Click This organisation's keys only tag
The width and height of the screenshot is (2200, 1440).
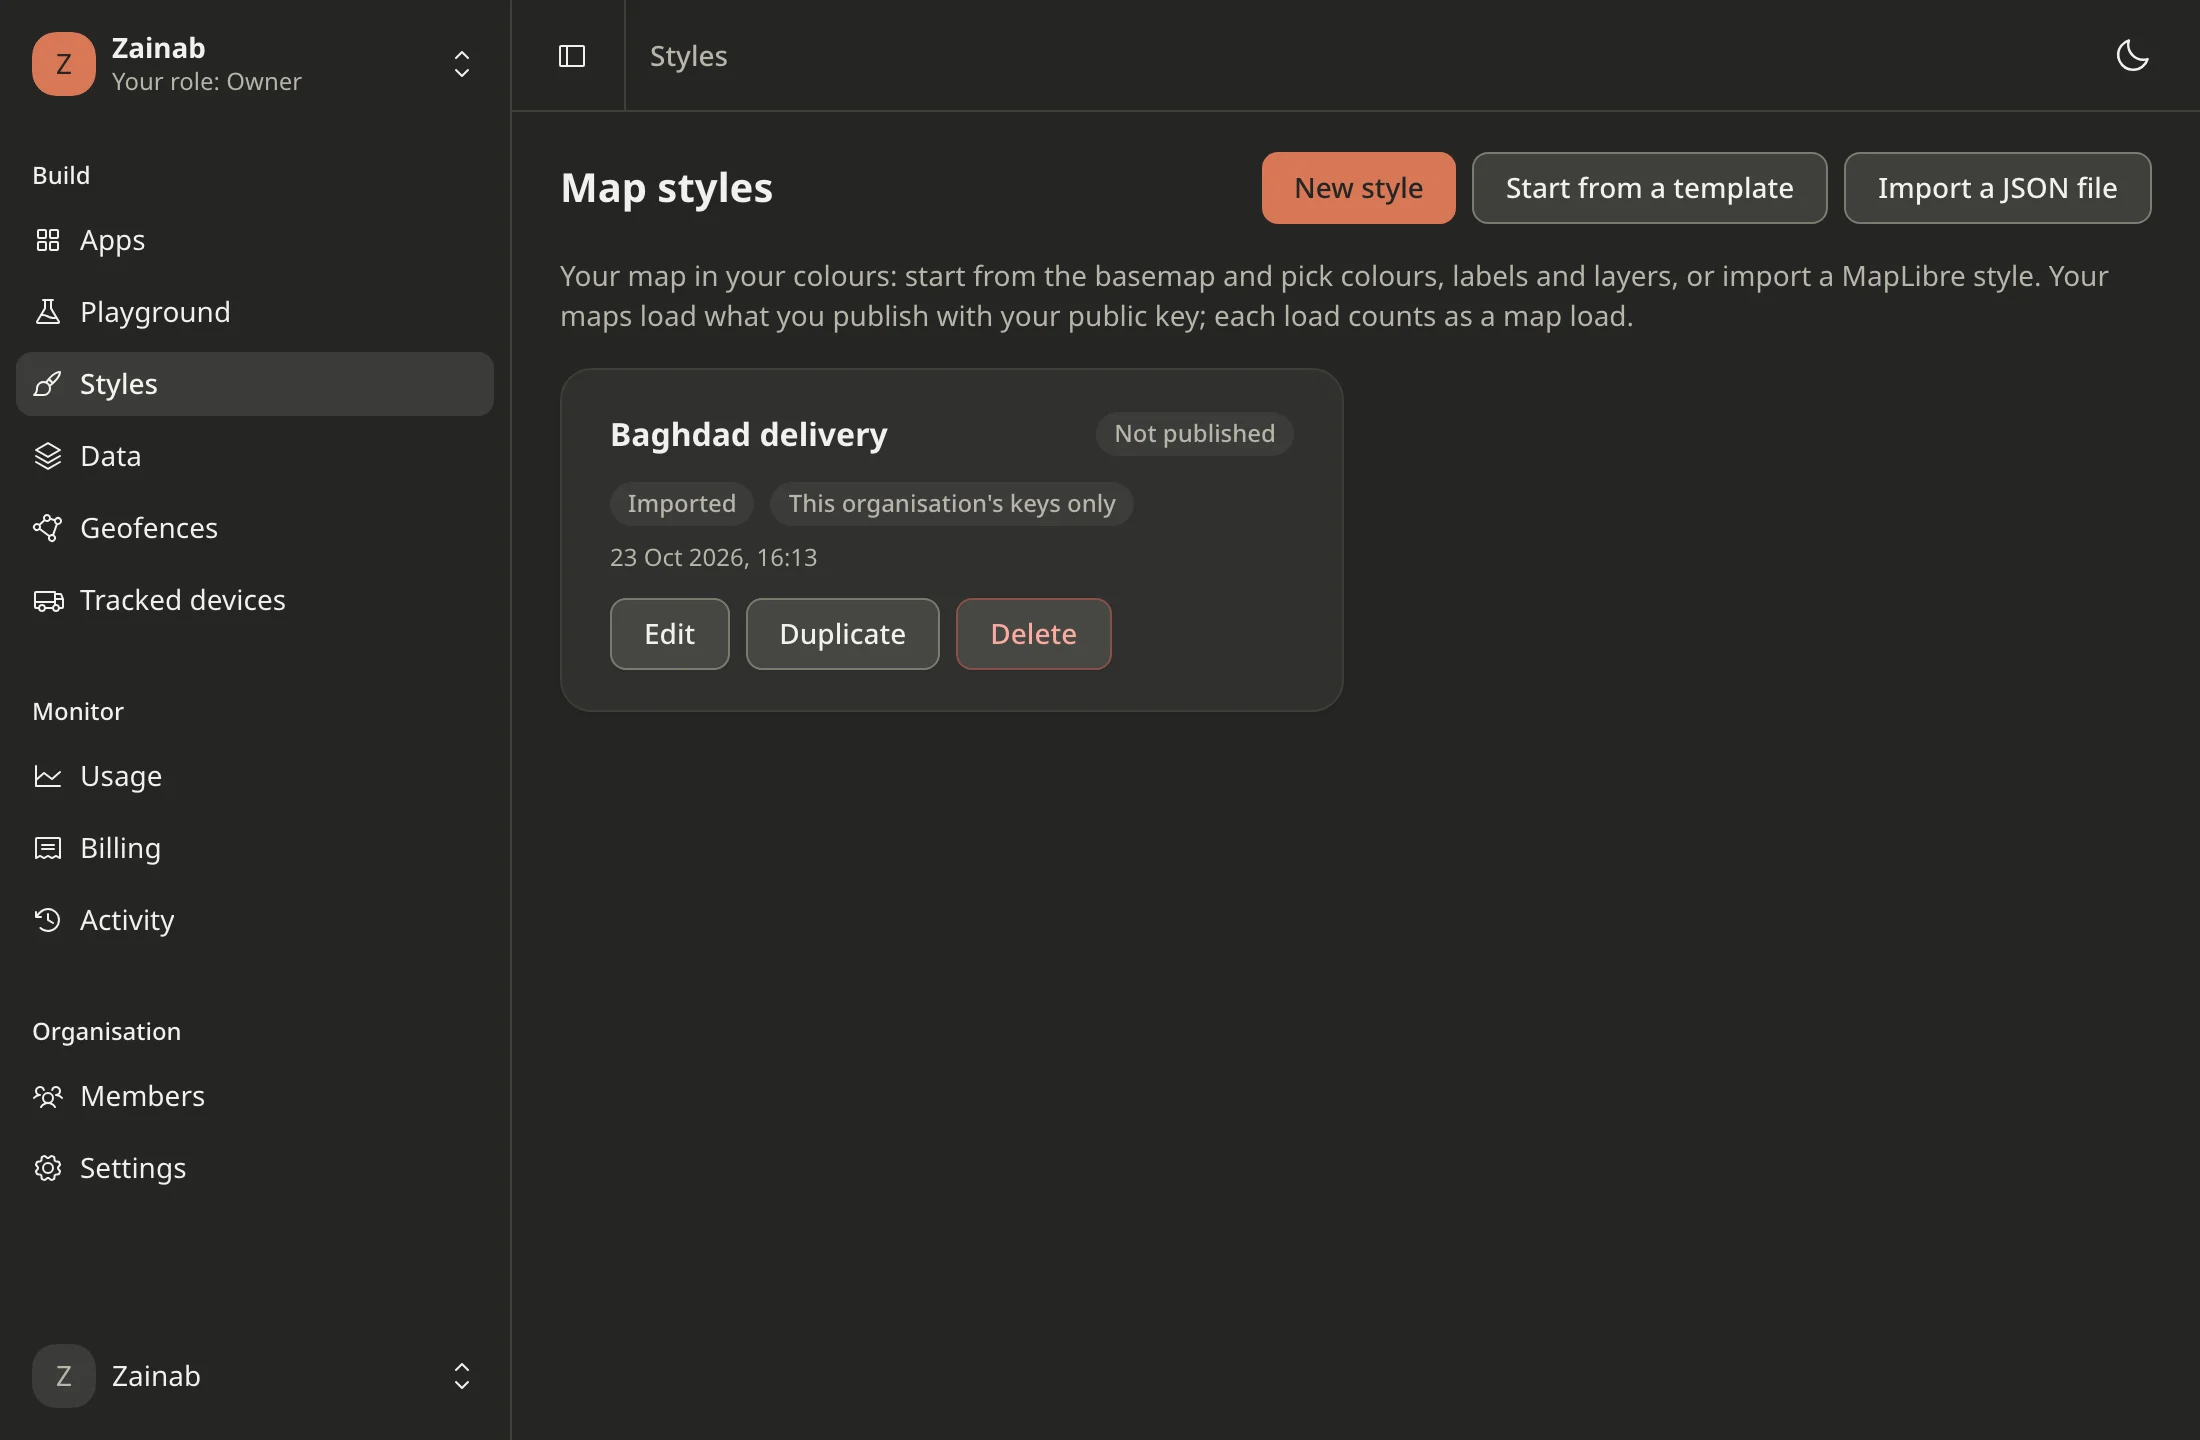pos(951,504)
